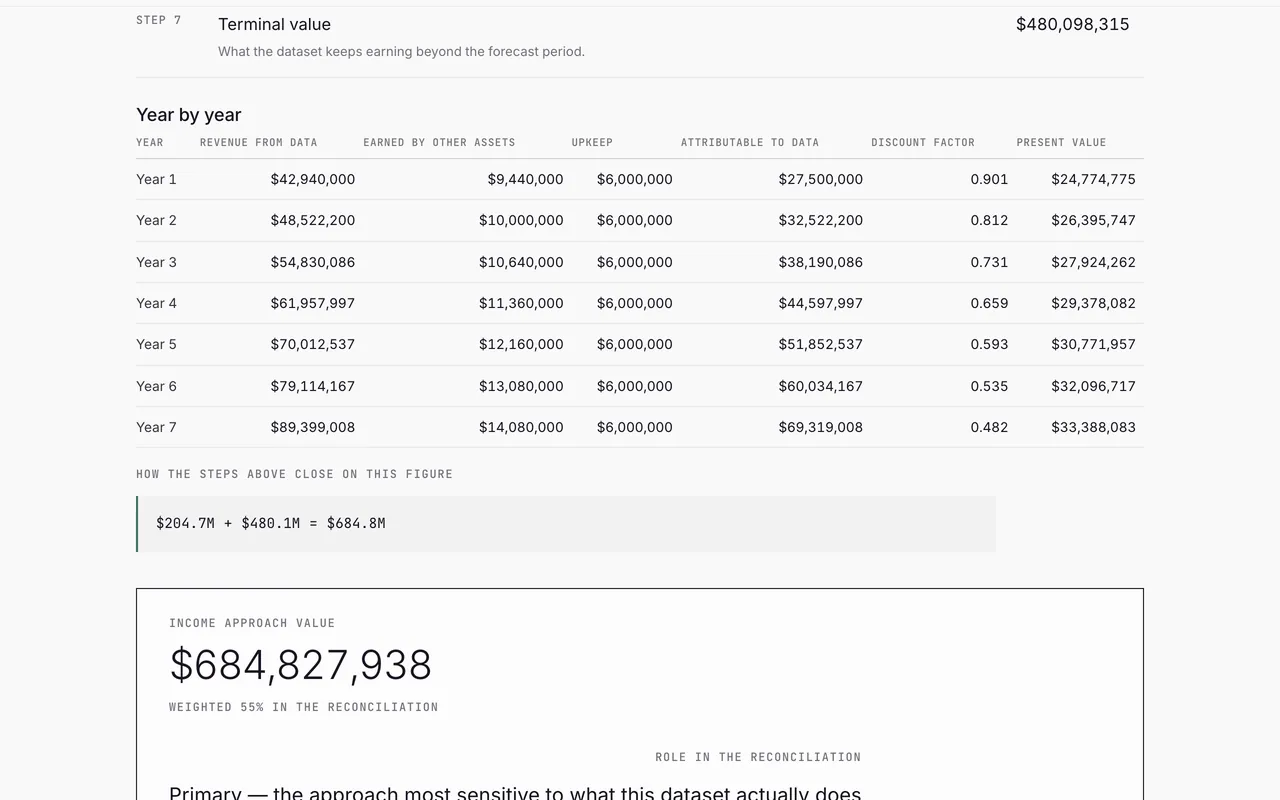Click the STEP 7 label

click(x=159, y=20)
